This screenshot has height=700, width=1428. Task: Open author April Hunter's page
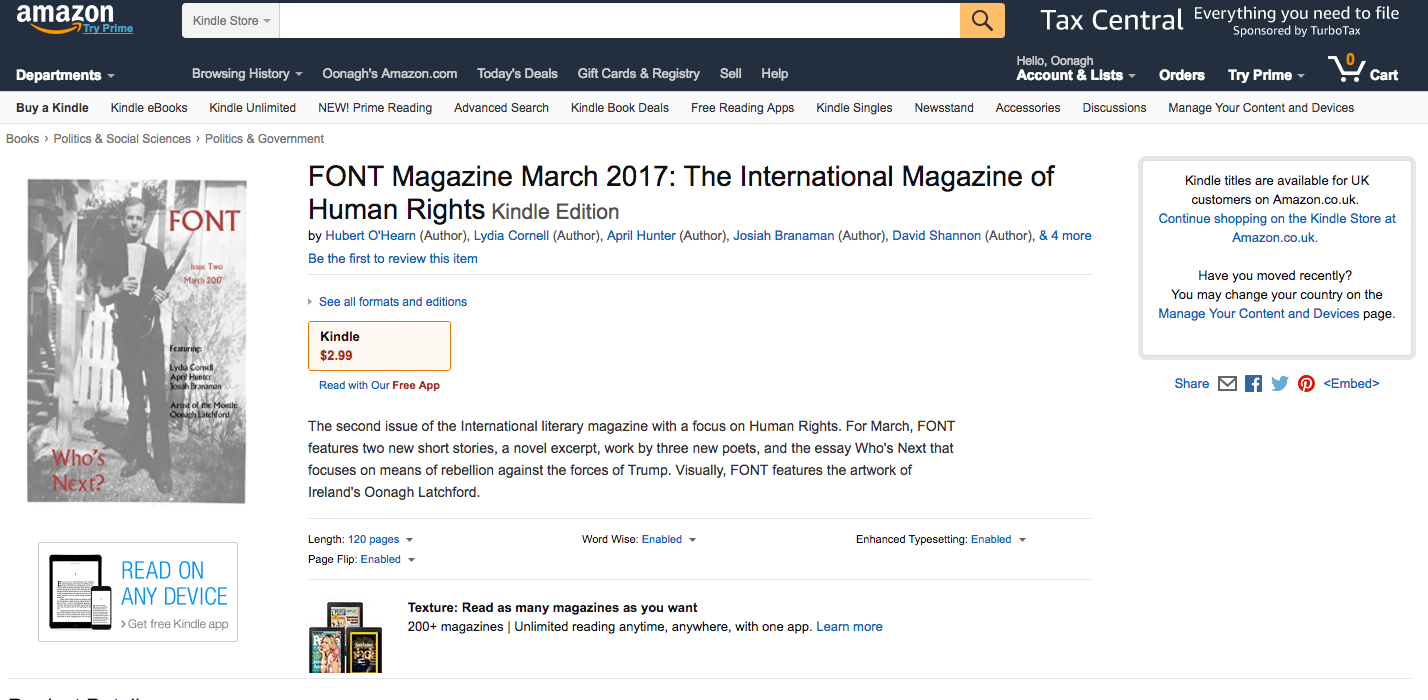(641, 236)
